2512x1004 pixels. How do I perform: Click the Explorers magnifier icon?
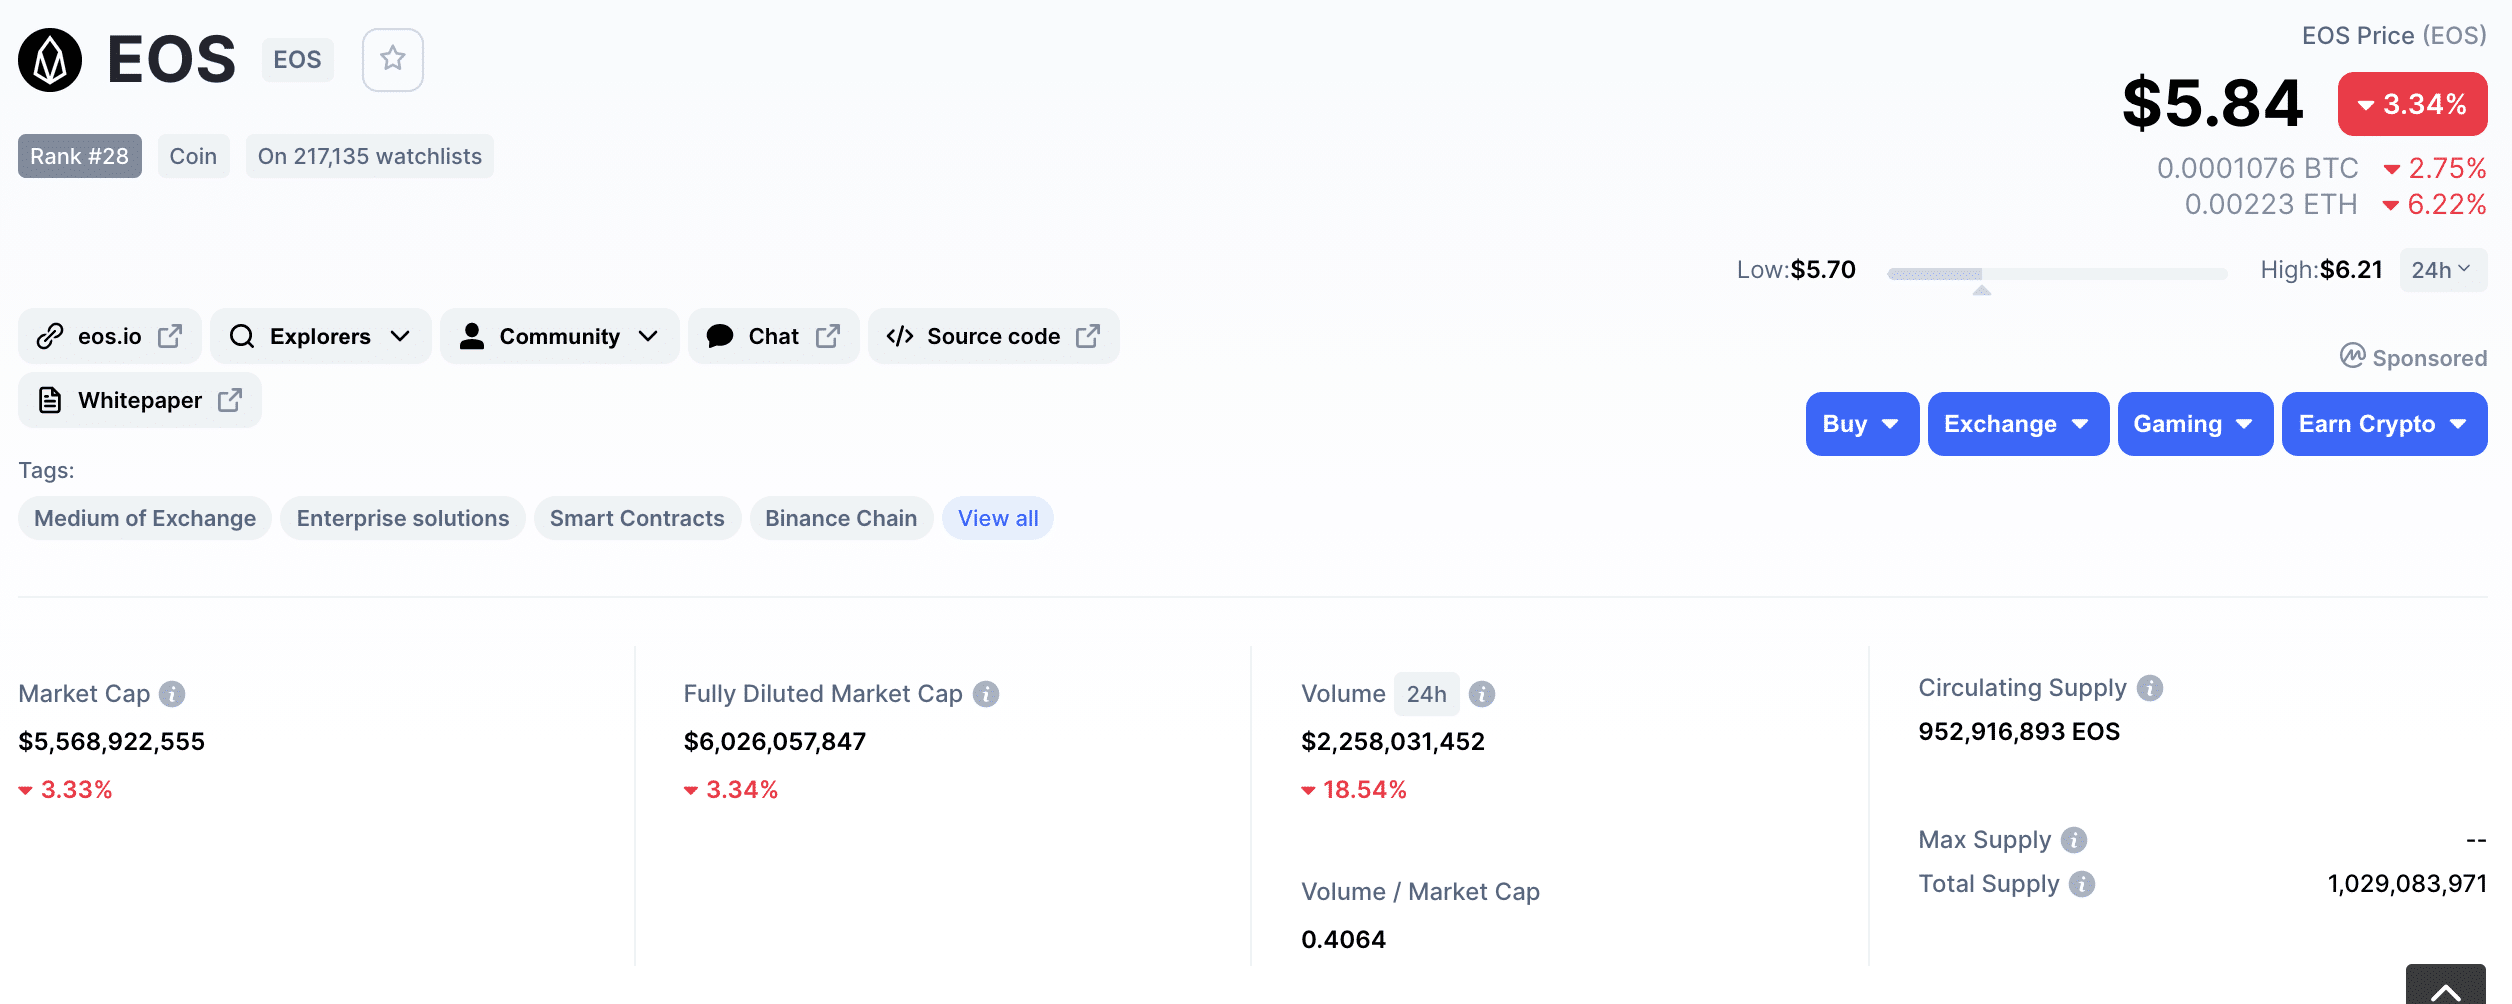coord(242,336)
